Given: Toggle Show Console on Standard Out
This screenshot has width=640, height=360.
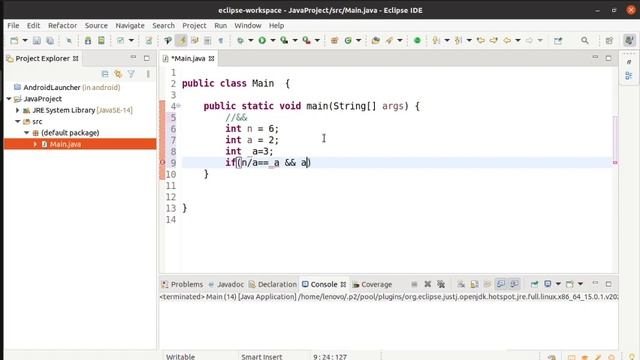Looking at the screenshot, I should tap(501, 284).
